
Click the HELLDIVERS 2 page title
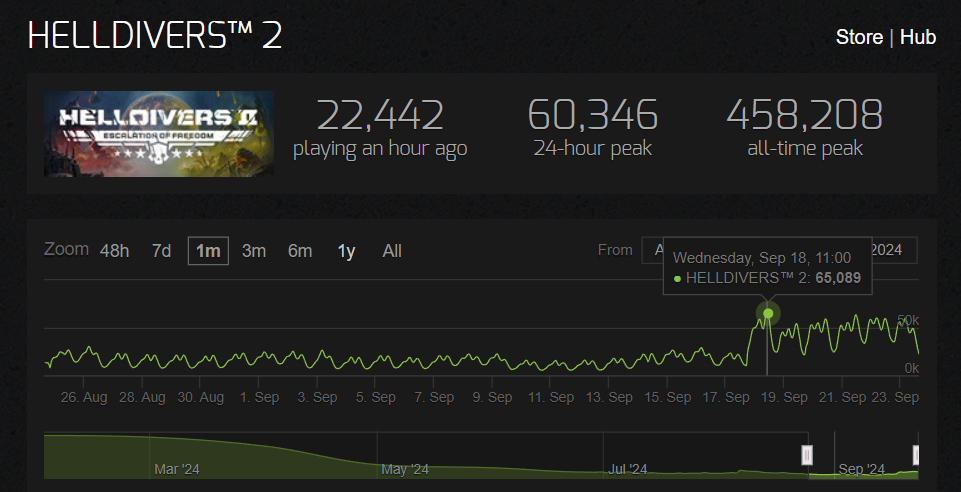(x=155, y=37)
